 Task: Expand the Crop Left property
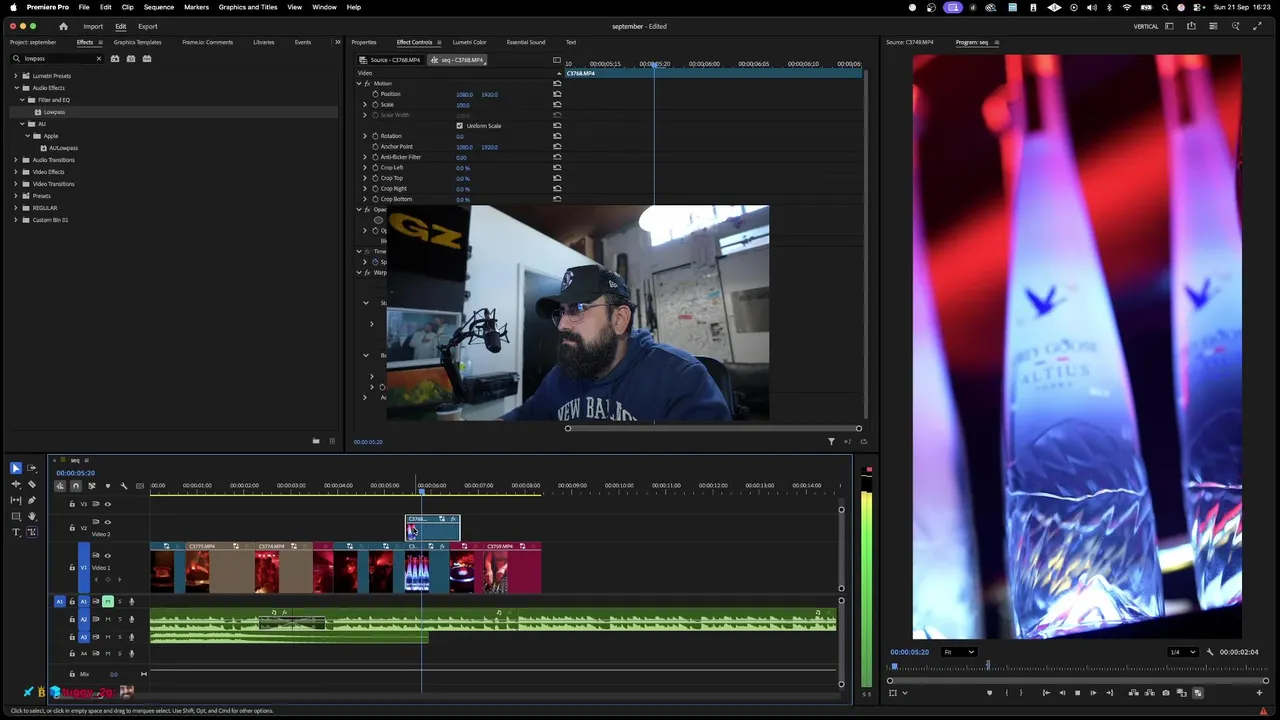tap(365, 168)
